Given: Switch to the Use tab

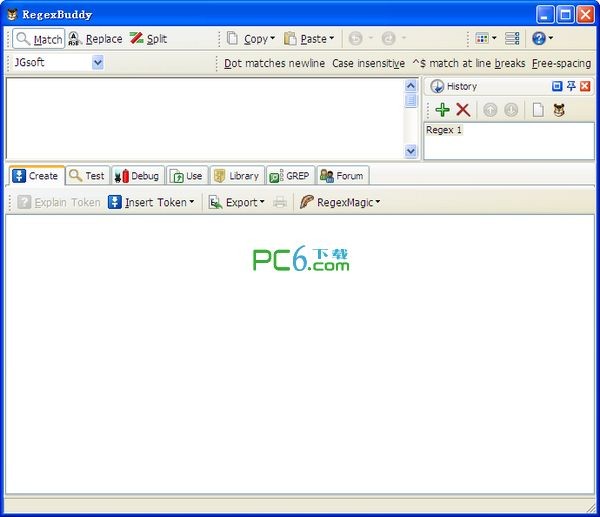Looking at the screenshot, I should (187, 176).
